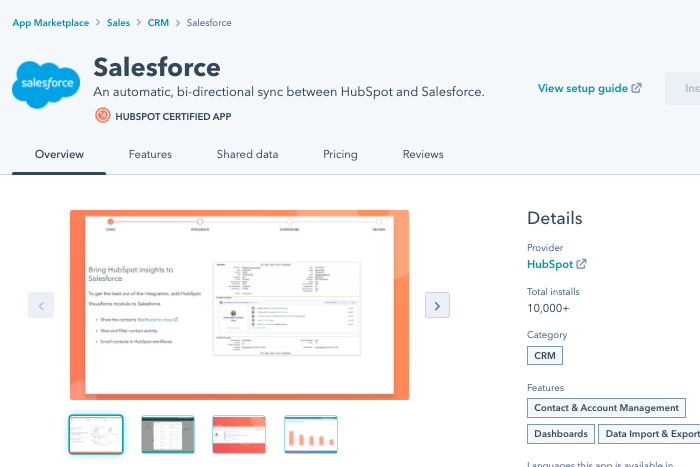Go to the CRM breadcrumb
Image resolution: width=700 pixels, height=467 pixels.
(158, 23)
